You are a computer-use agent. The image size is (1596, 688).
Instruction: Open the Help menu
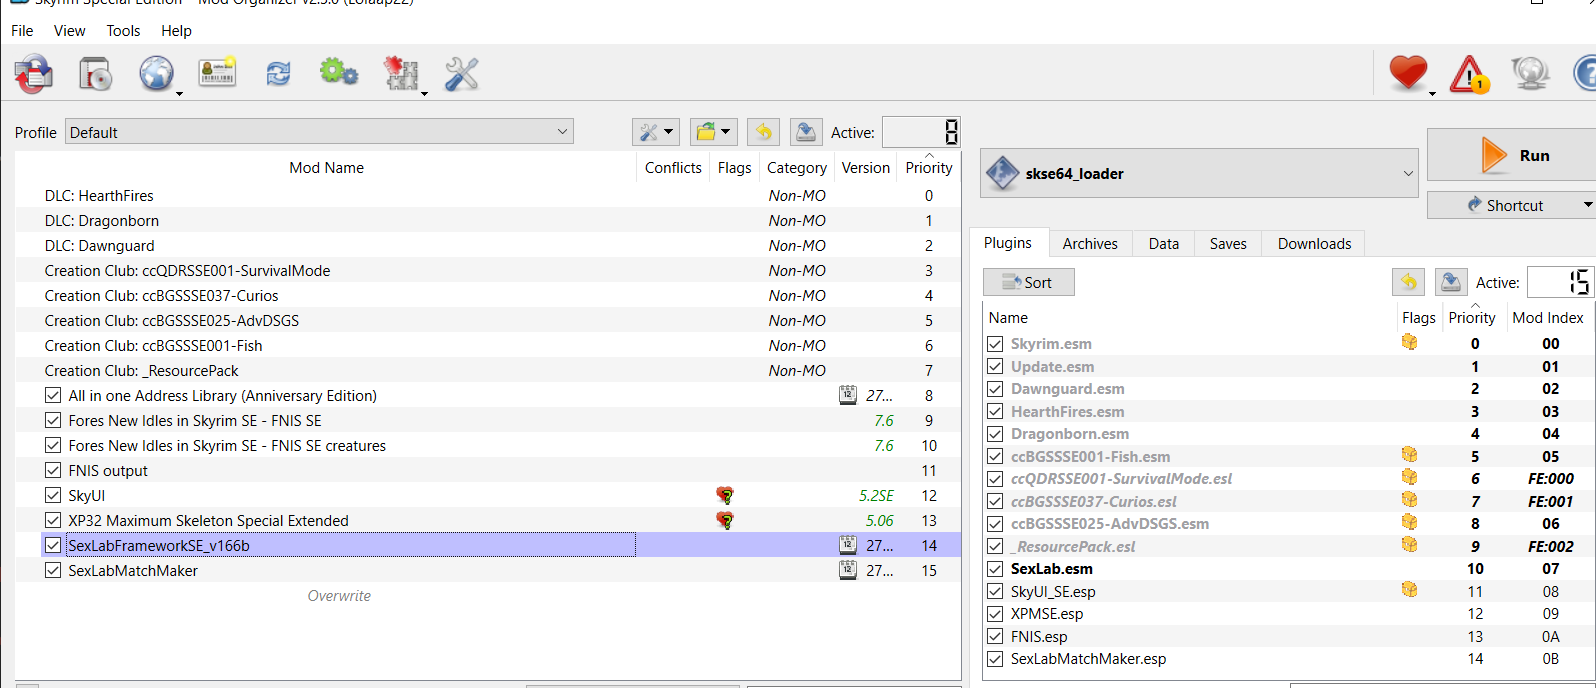[176, 31]
